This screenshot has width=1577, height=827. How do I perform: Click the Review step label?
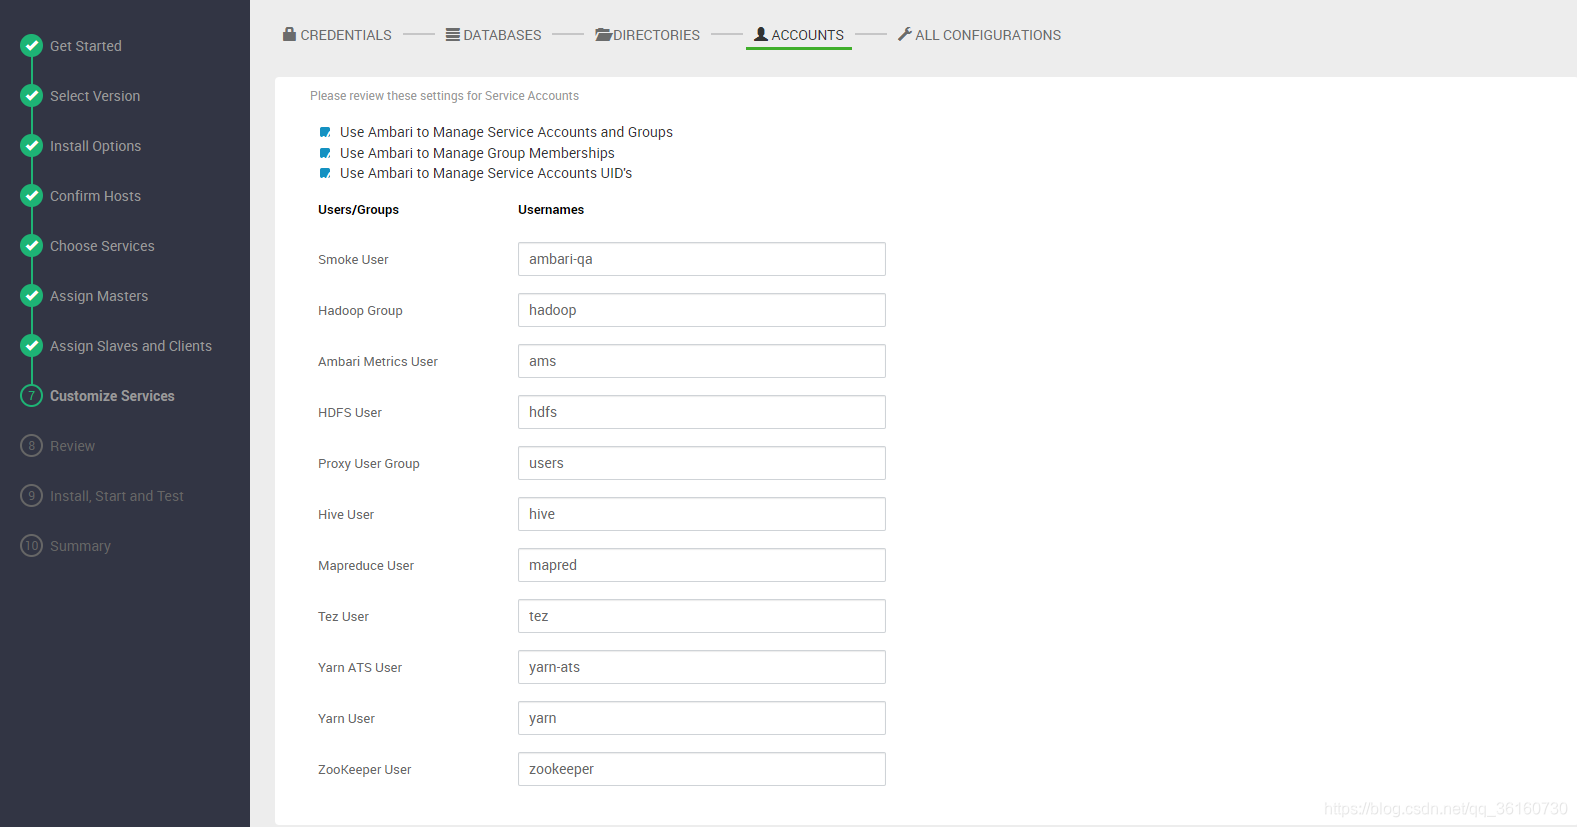click(73, 446)
